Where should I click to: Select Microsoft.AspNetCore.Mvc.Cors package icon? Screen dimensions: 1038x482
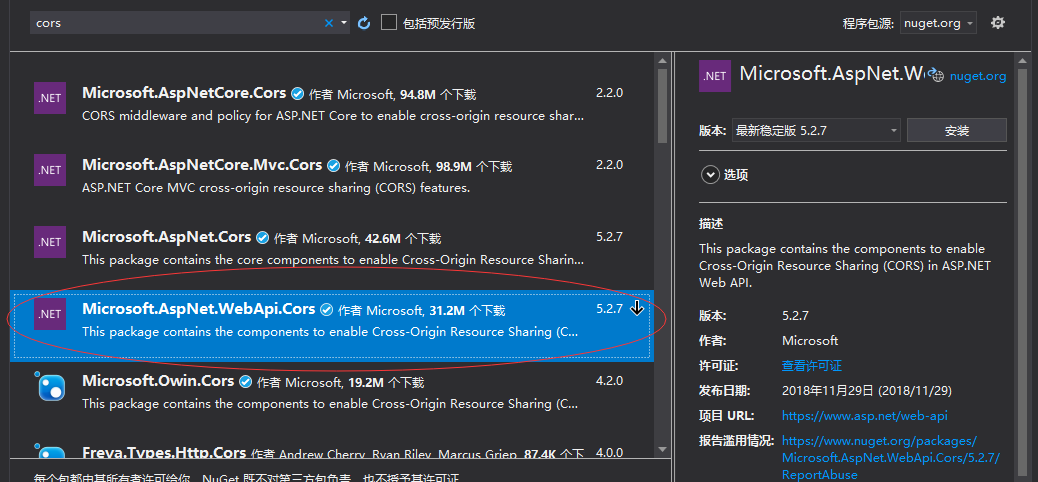pyautogui.click(x=50, y=169)
